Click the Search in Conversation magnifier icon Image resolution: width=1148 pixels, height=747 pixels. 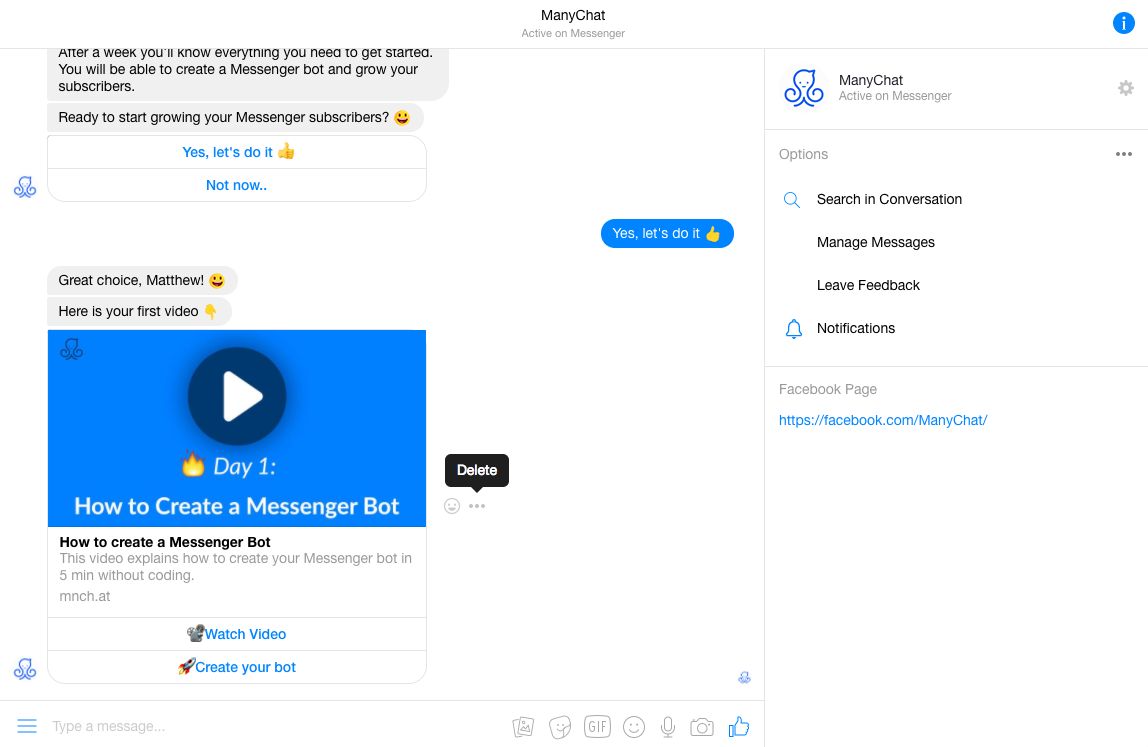click(791, 199)
